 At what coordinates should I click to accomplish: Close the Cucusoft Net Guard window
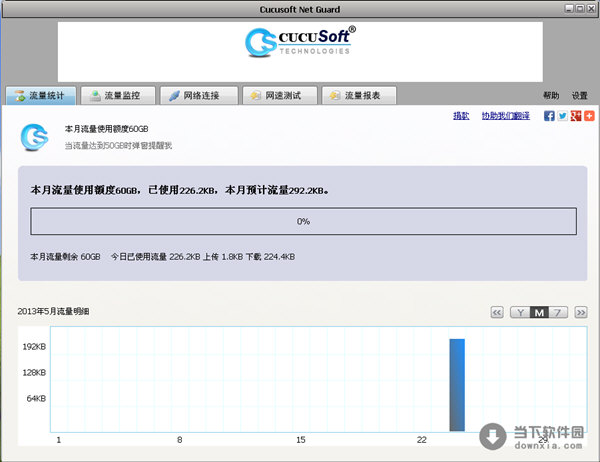(x=591, y=8)
